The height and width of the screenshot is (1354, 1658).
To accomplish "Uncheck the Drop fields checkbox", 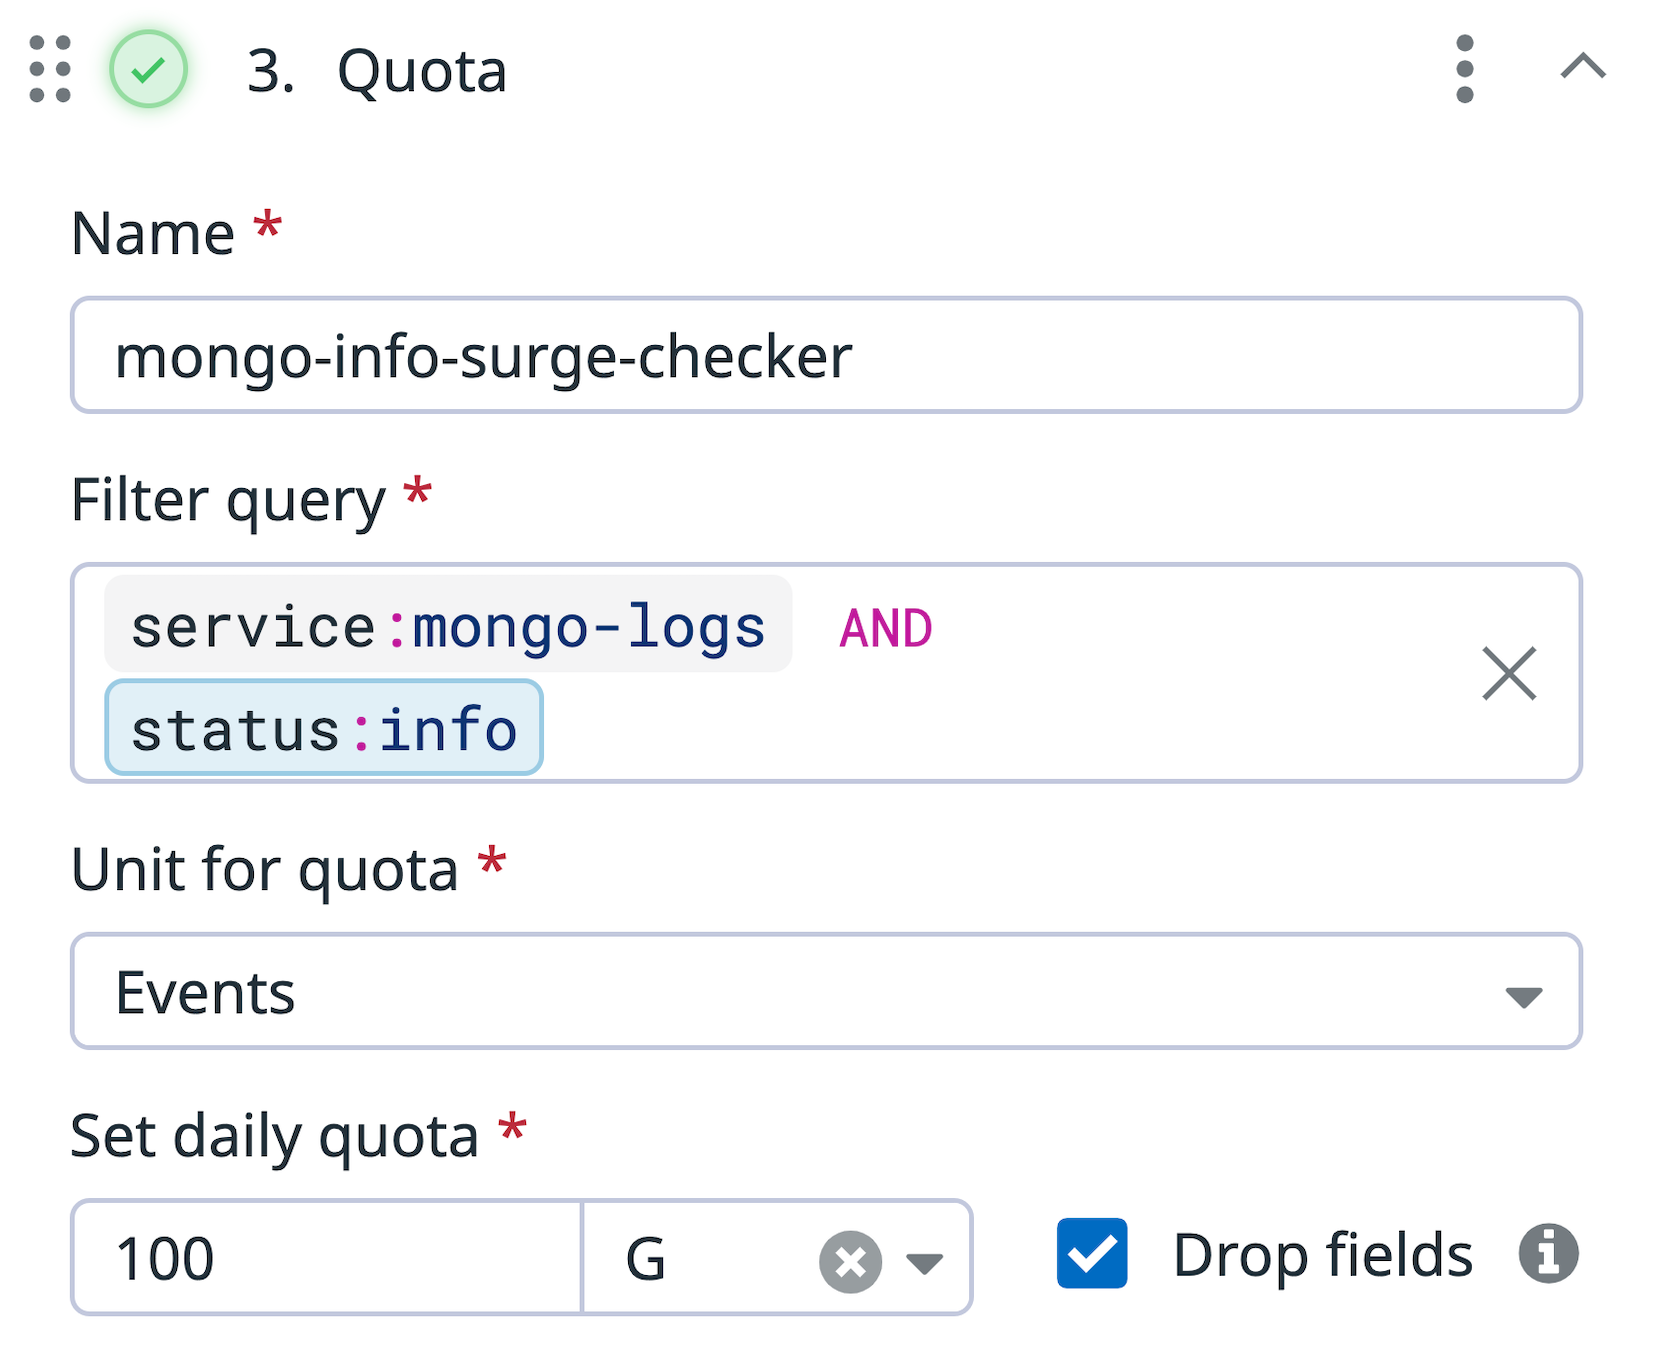I will tap(1092, 1253).
